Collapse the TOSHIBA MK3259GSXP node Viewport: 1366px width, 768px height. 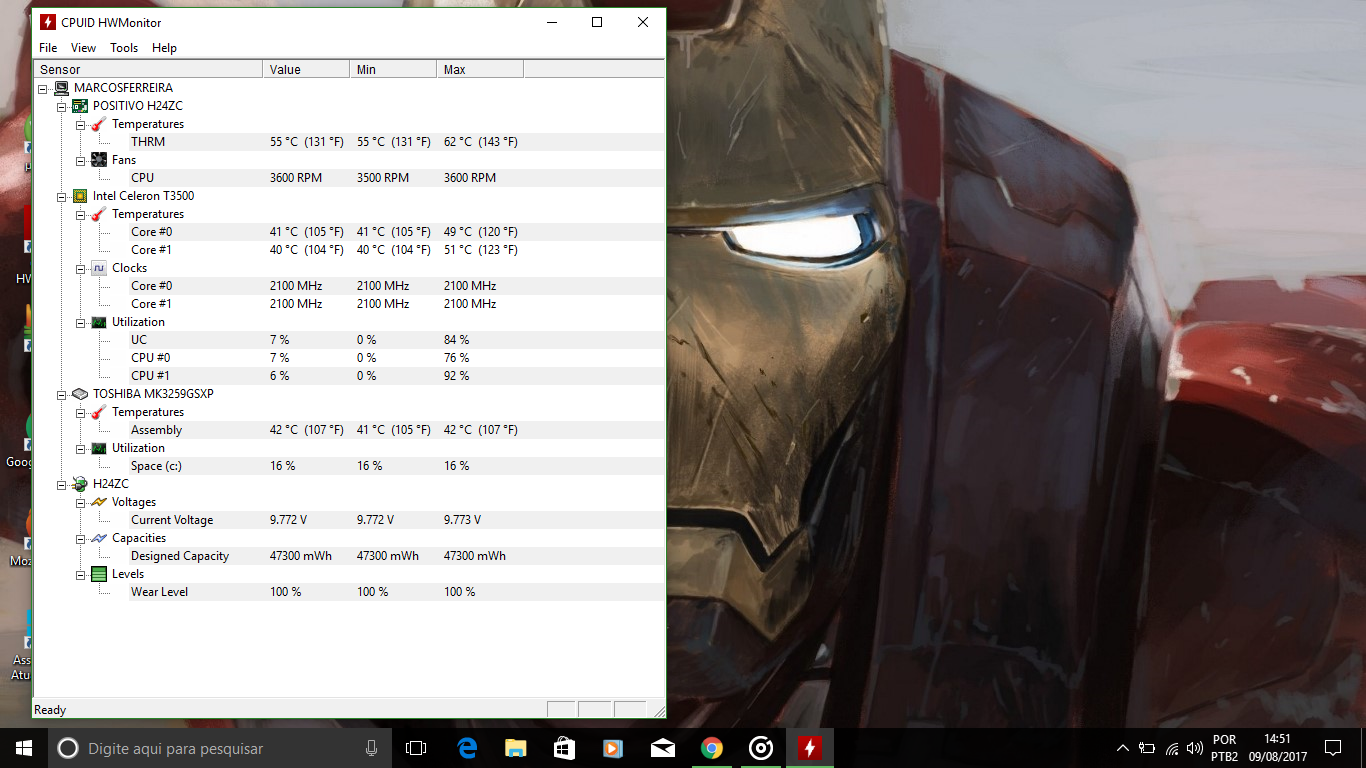click(61, 394)
